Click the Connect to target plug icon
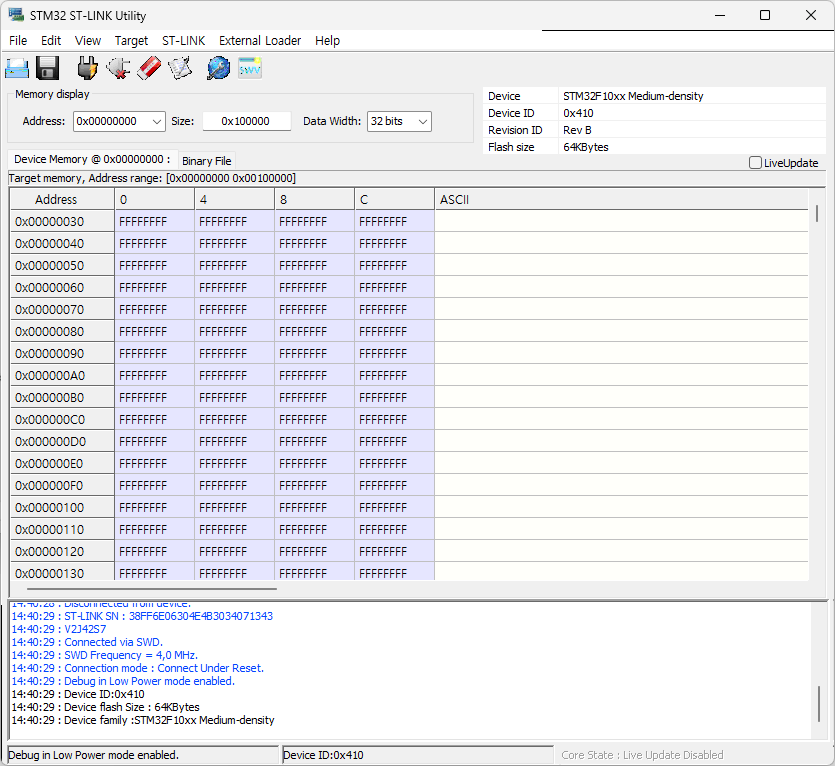The height and width of the screenshot is (766, 835). (87, 68)
